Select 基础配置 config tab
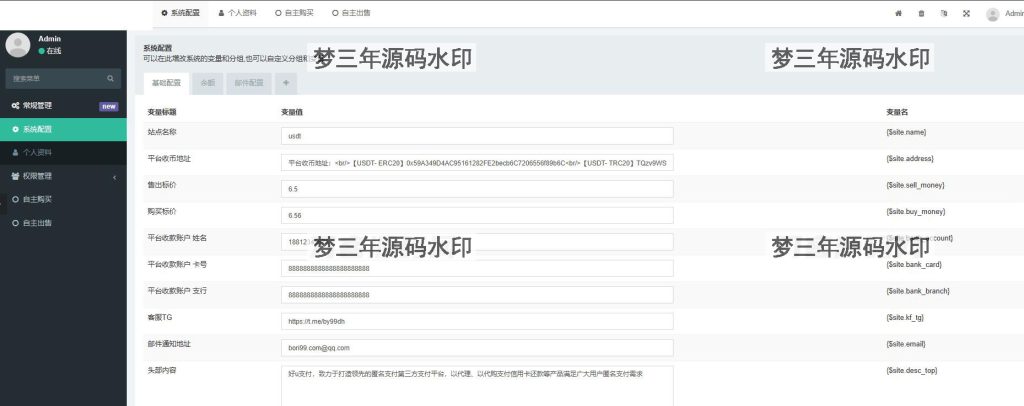Viewport: 1024px width, 406px height. point(166,84)
